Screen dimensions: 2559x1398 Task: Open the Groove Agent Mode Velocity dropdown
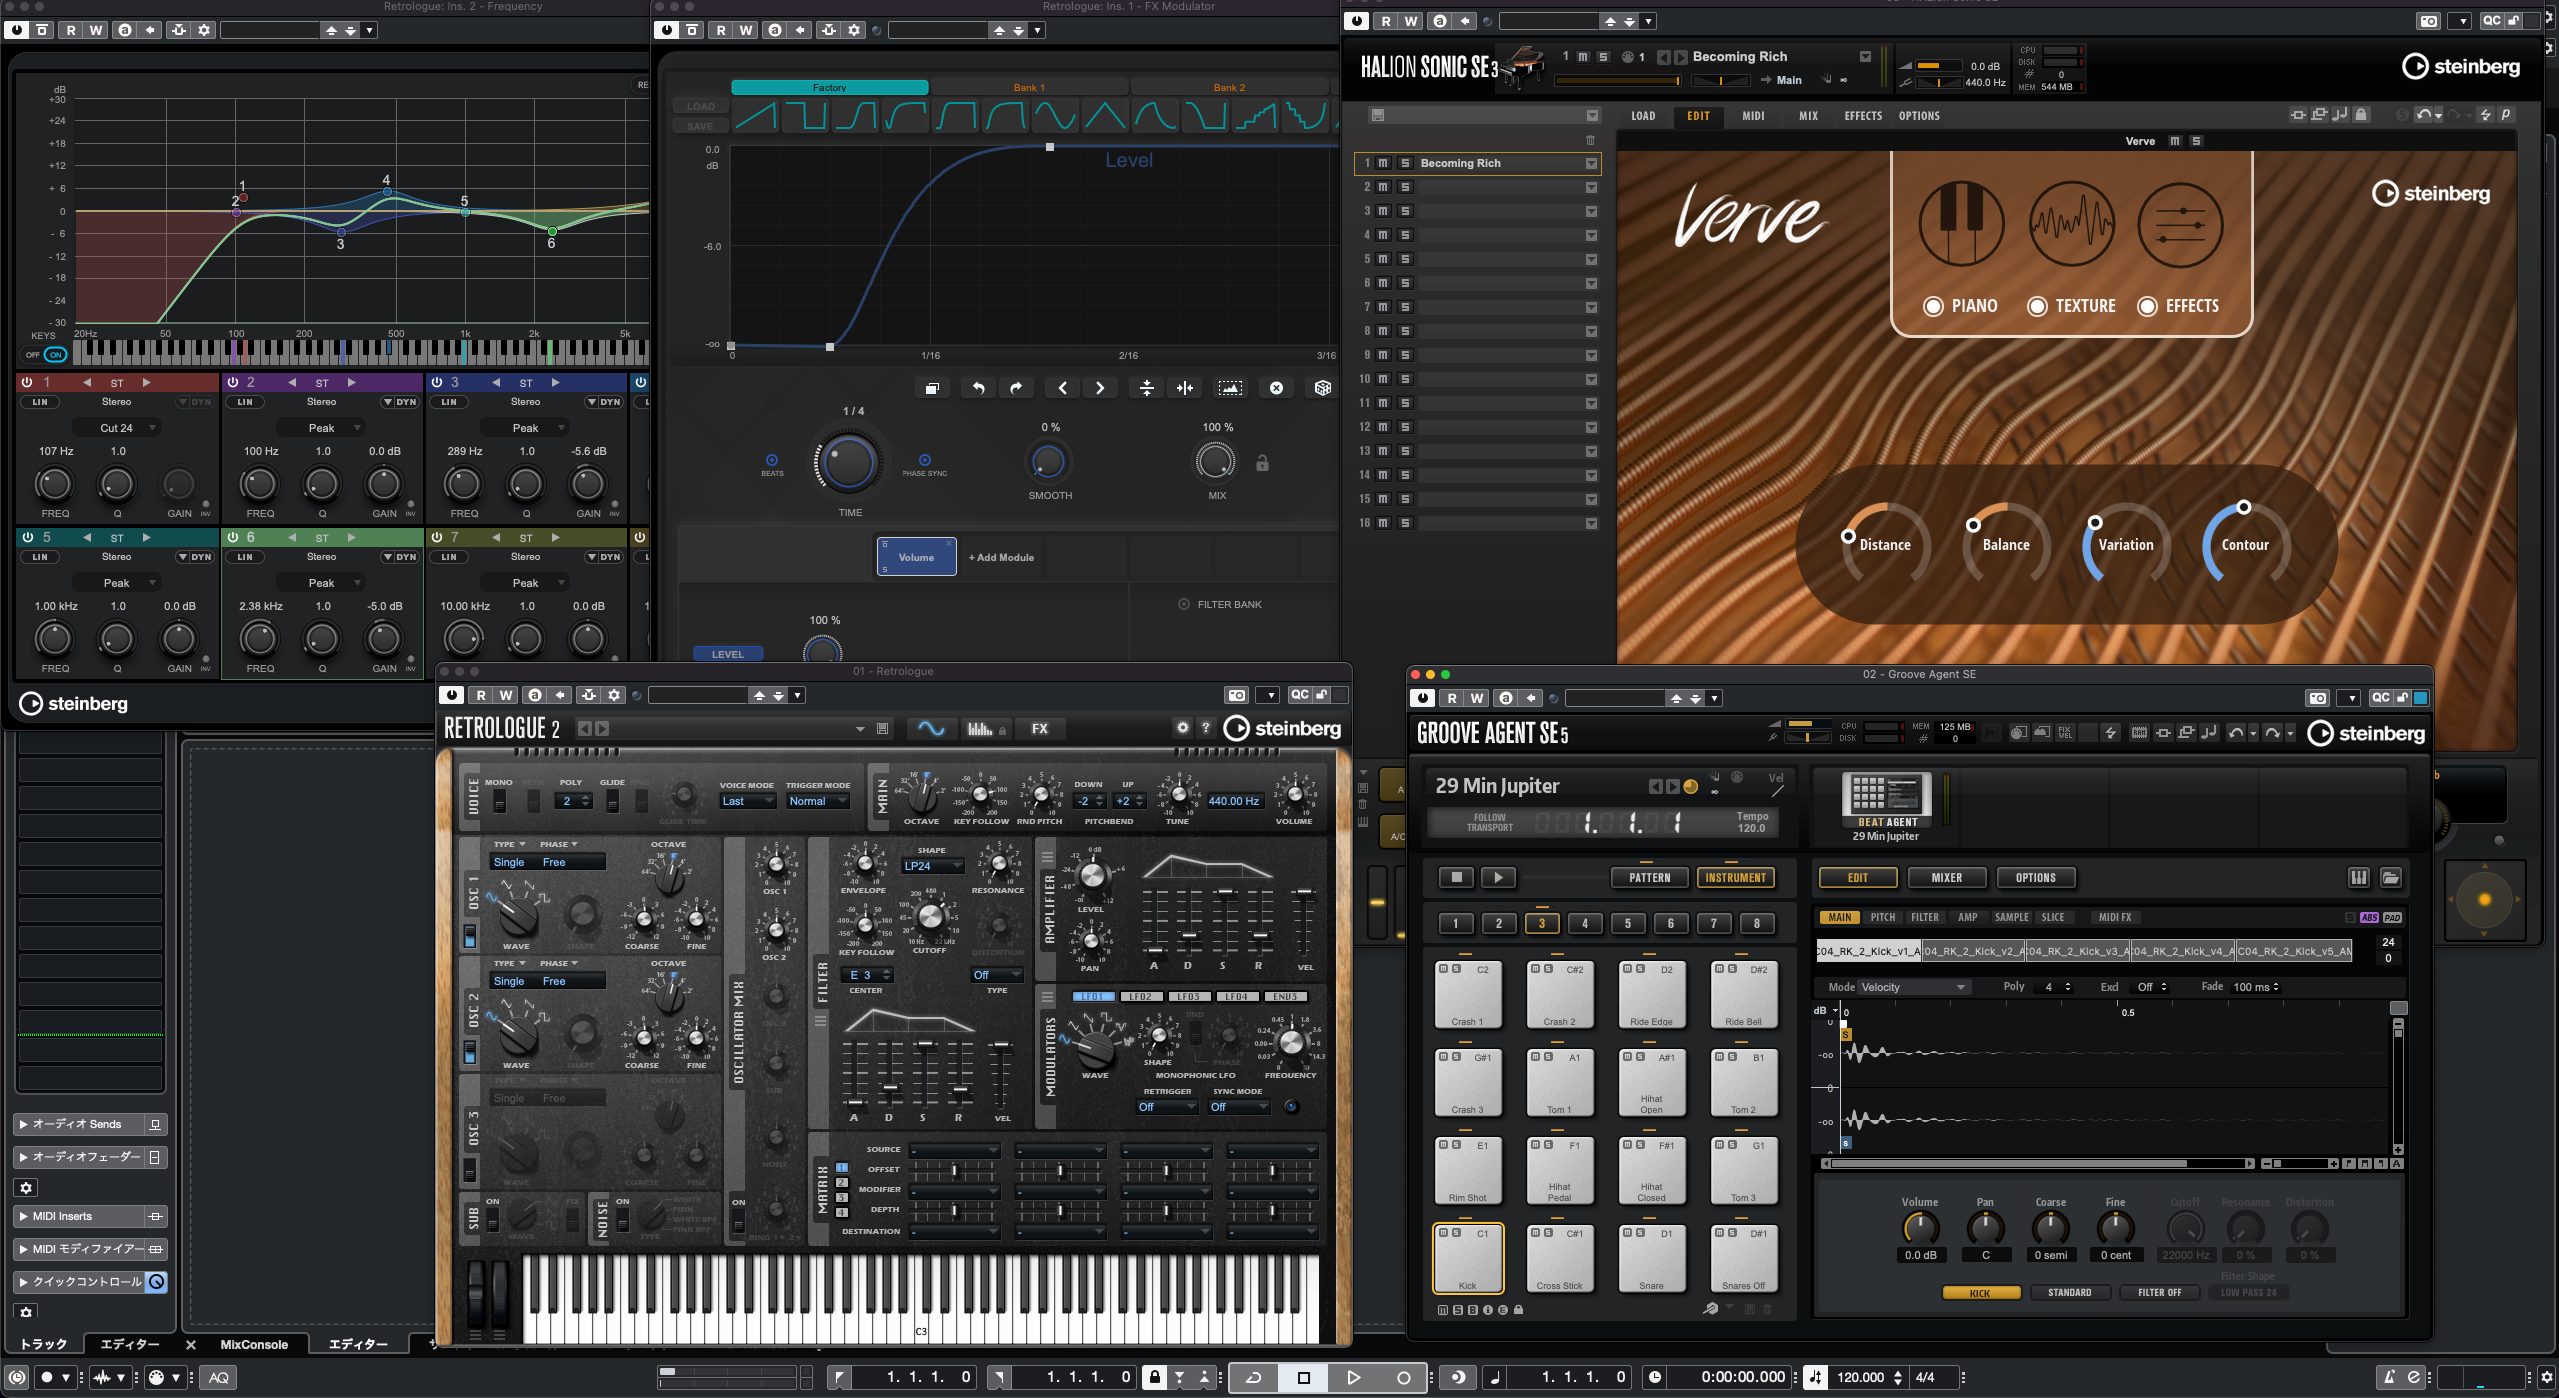tap(1913, 987)
